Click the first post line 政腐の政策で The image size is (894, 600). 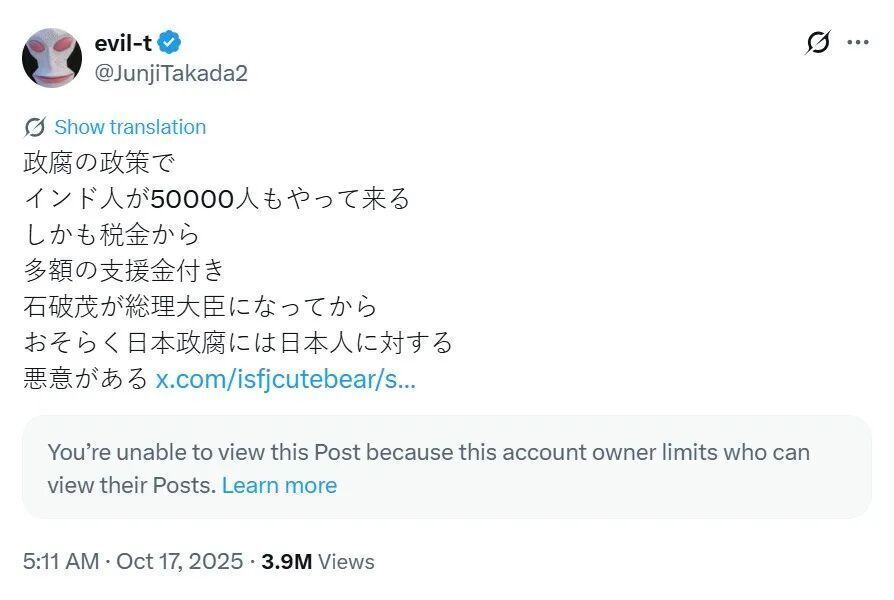pyautogui.click(x=99, y=162)
